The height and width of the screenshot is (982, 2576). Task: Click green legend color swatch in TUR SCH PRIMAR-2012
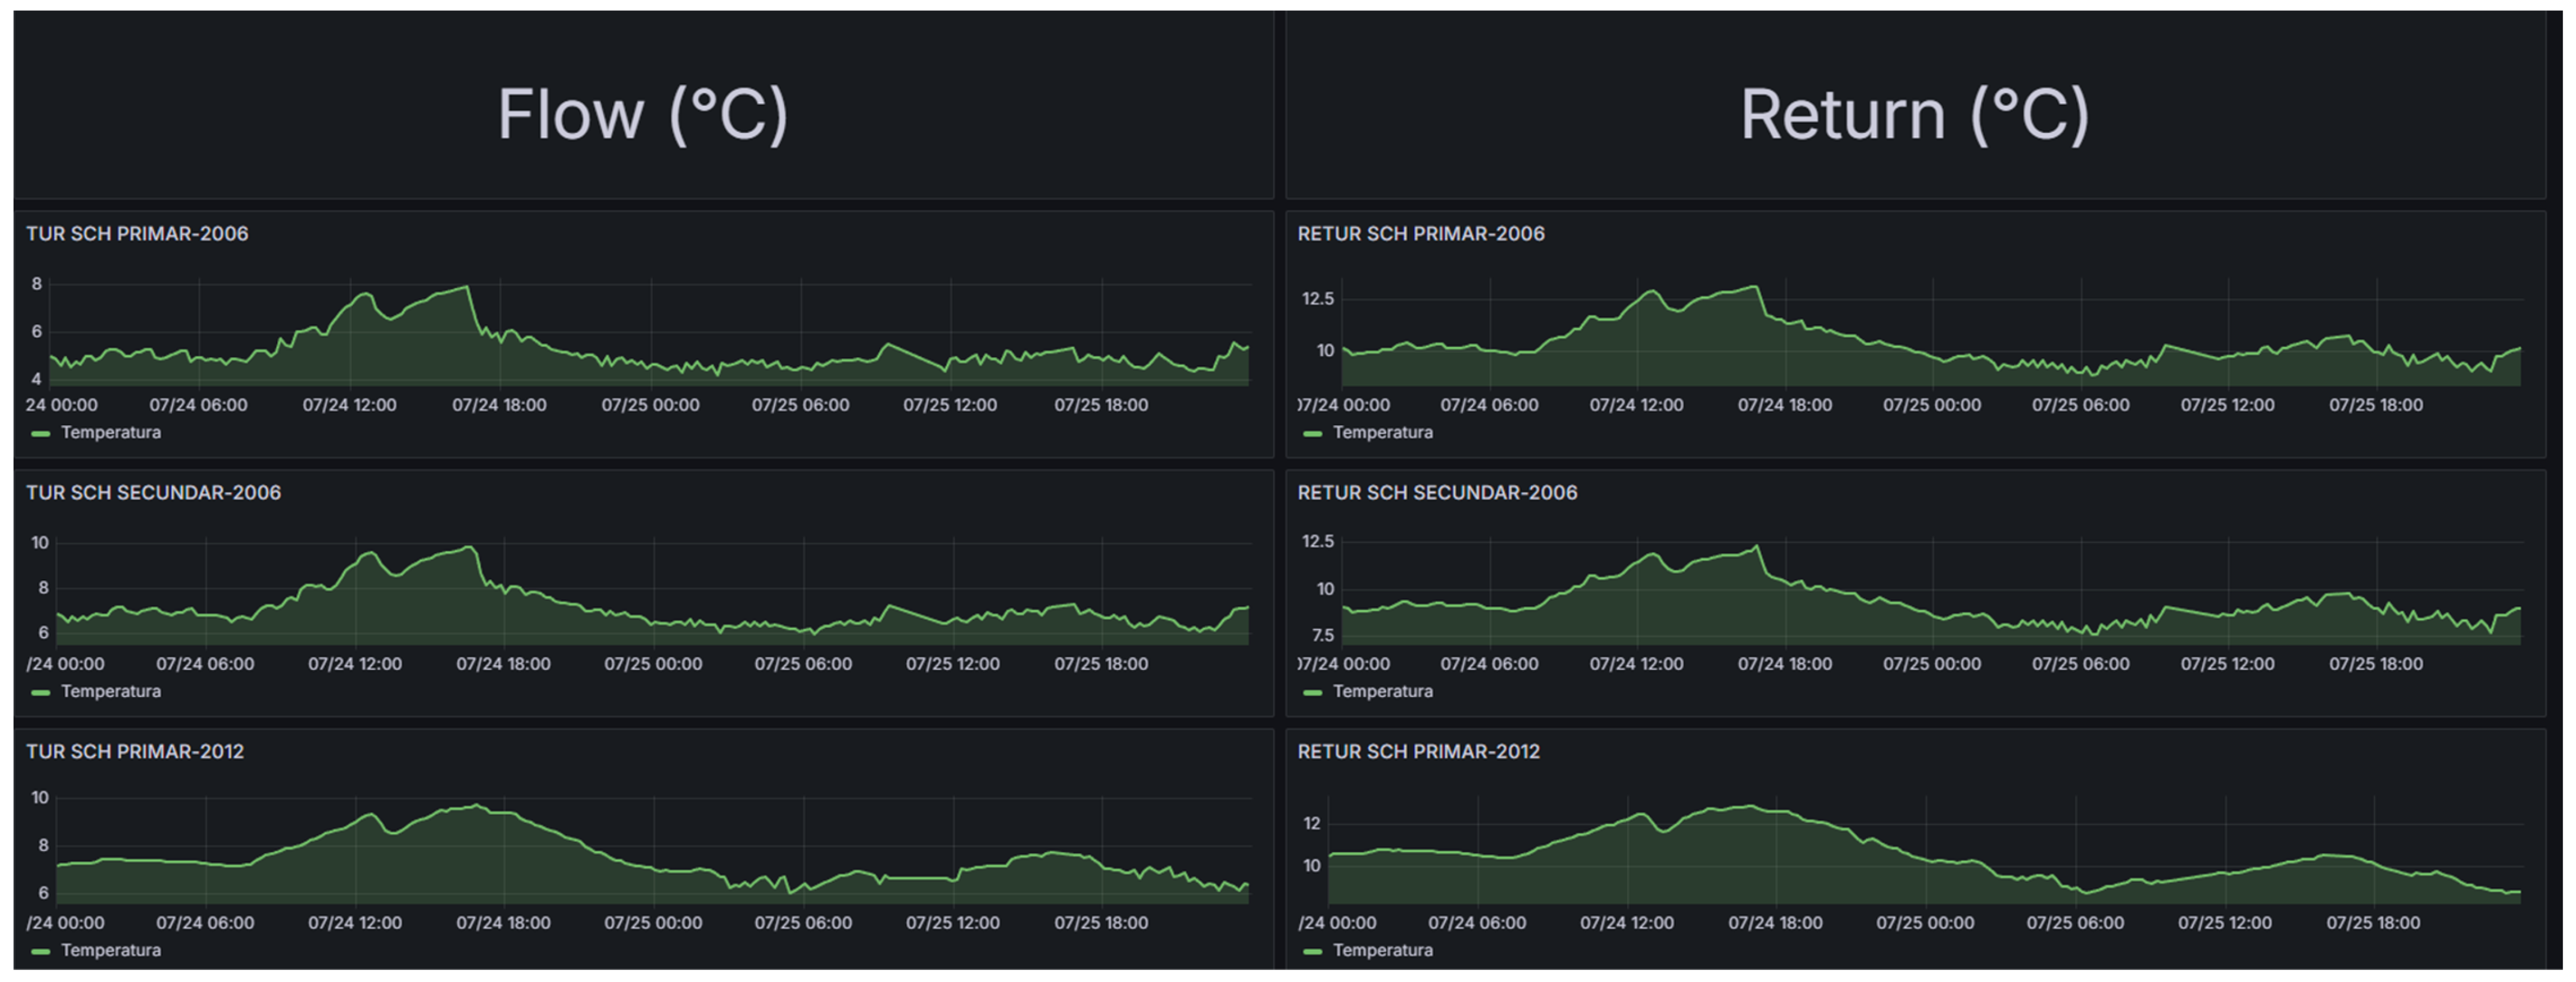click(x=41, y=952)
